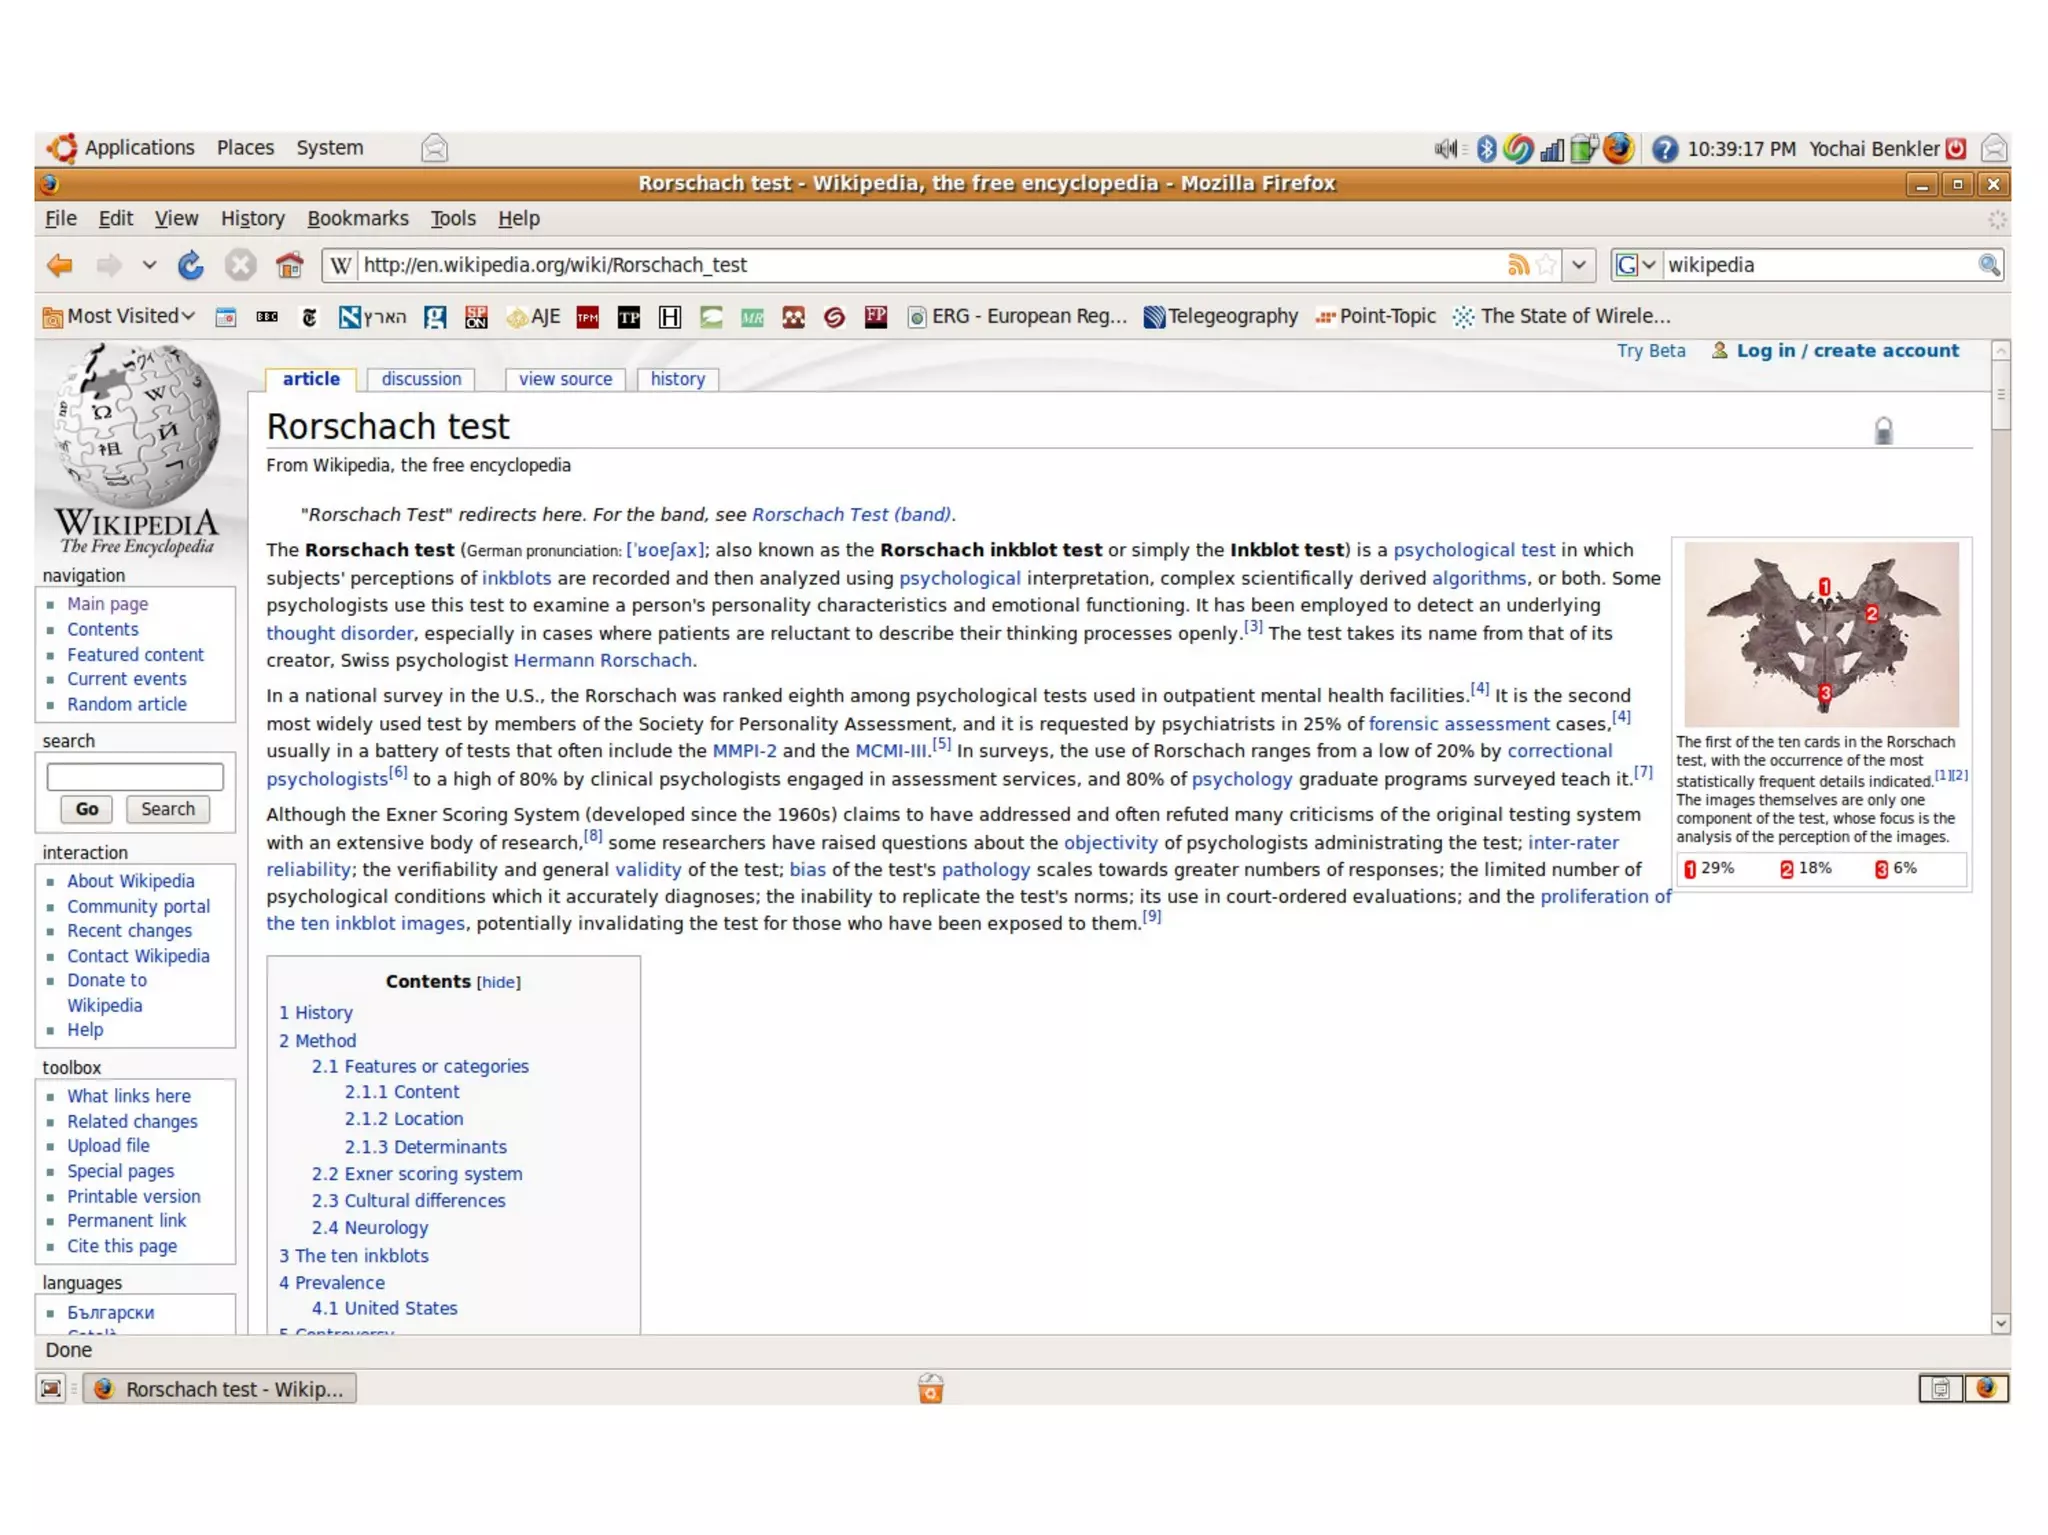Open the Bookmarks menu

click(x=357, y=218)
